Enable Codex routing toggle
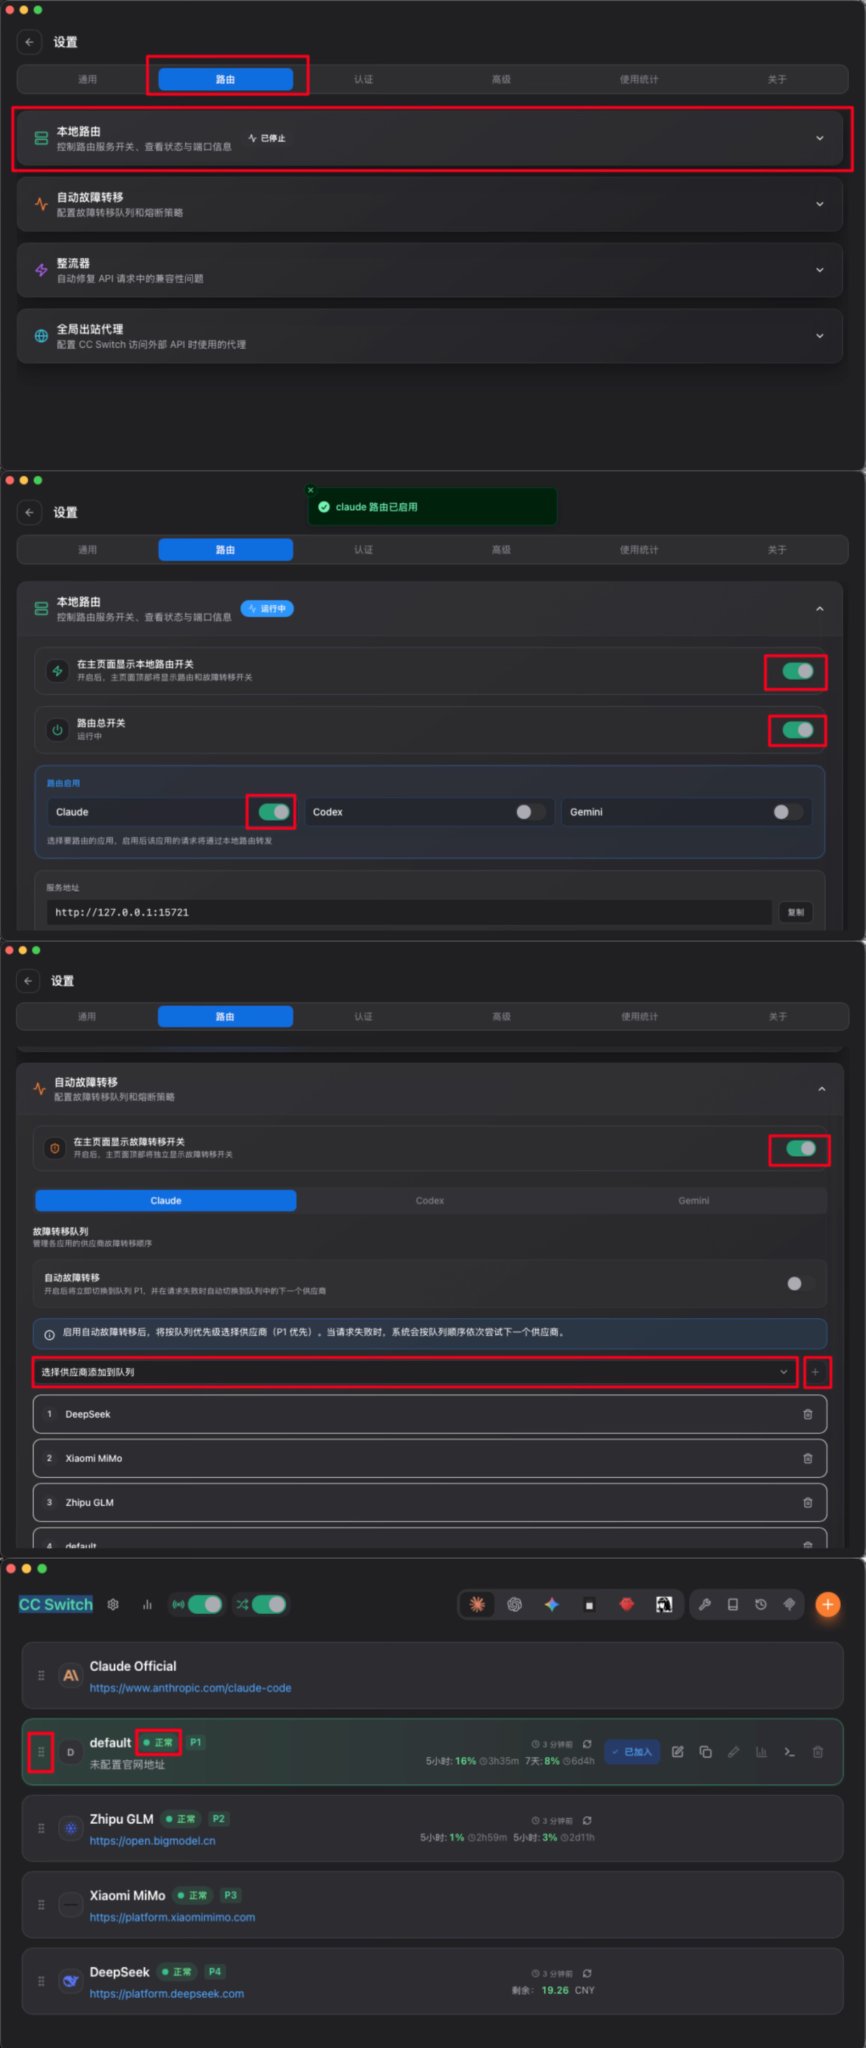Screen dimensions: 866x2048 (x=530, y=812)
